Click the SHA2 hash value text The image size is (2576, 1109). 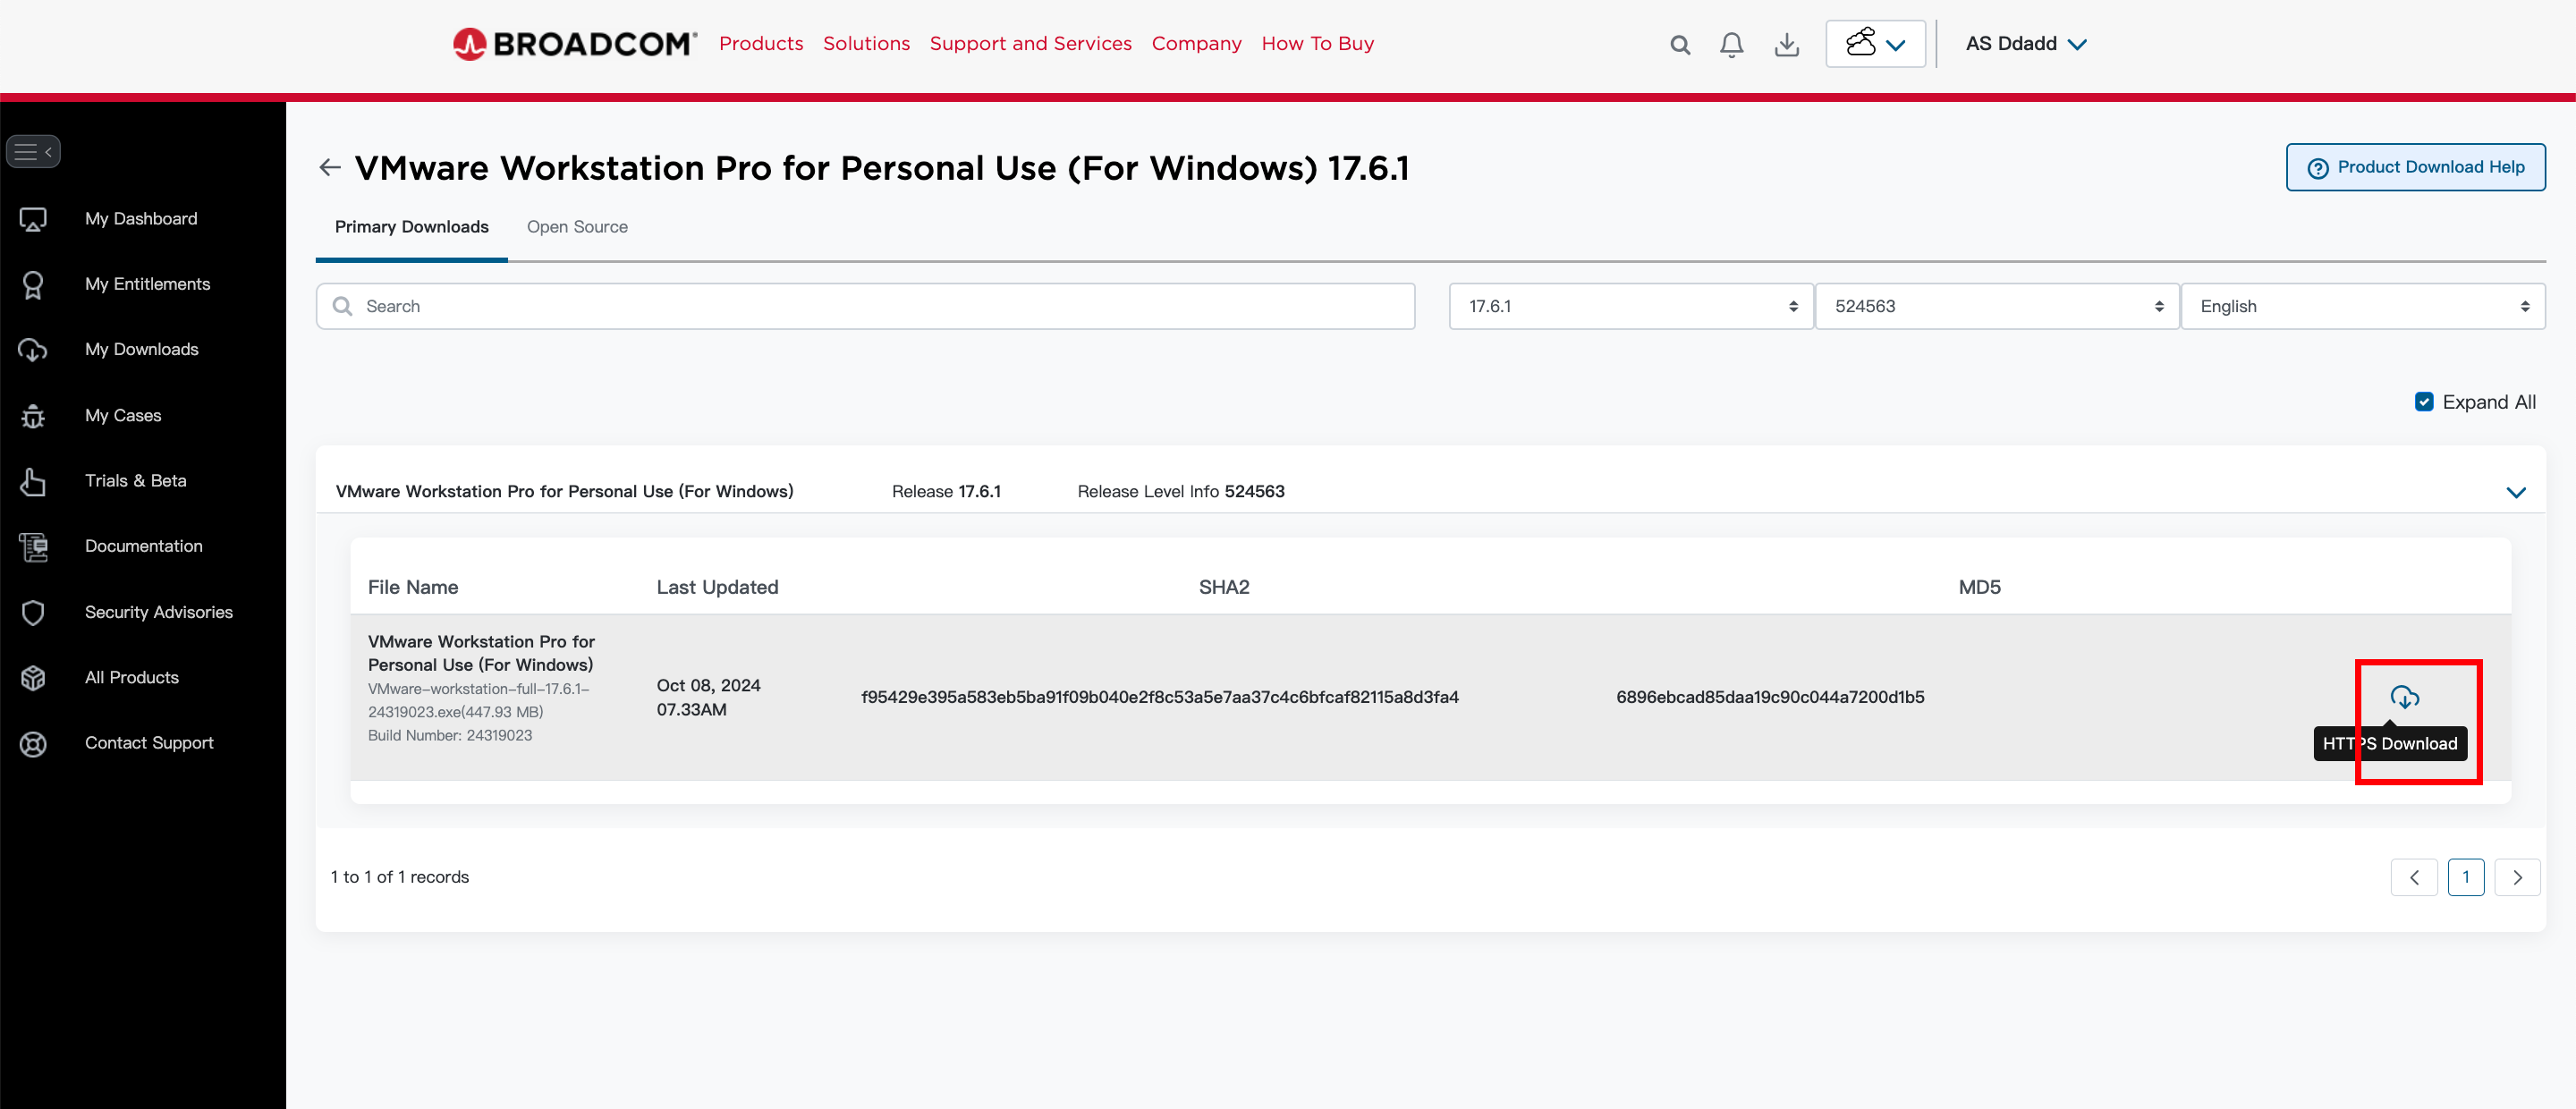point(1160,698)
